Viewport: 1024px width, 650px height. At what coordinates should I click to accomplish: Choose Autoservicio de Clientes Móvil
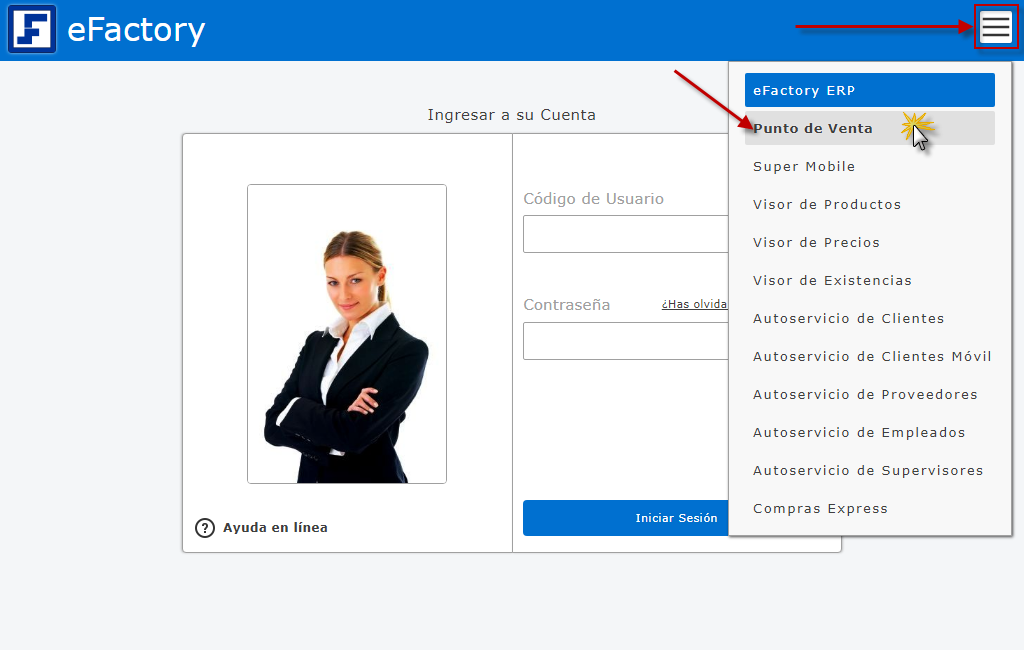[869, 356]
